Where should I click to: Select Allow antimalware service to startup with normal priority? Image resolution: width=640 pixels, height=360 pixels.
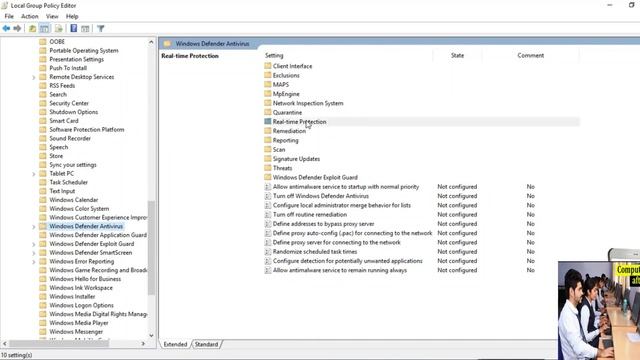346,187
